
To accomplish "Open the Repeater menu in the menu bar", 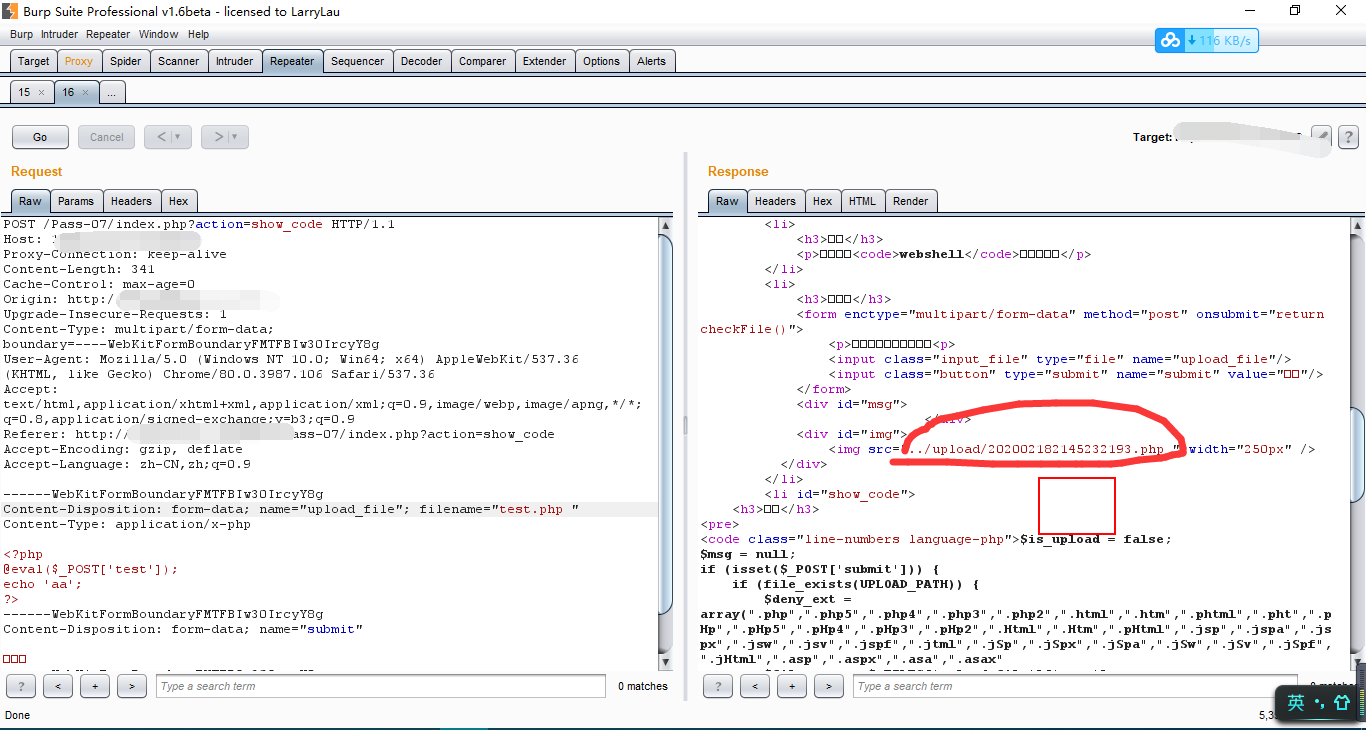I will [x=108, y=34].
